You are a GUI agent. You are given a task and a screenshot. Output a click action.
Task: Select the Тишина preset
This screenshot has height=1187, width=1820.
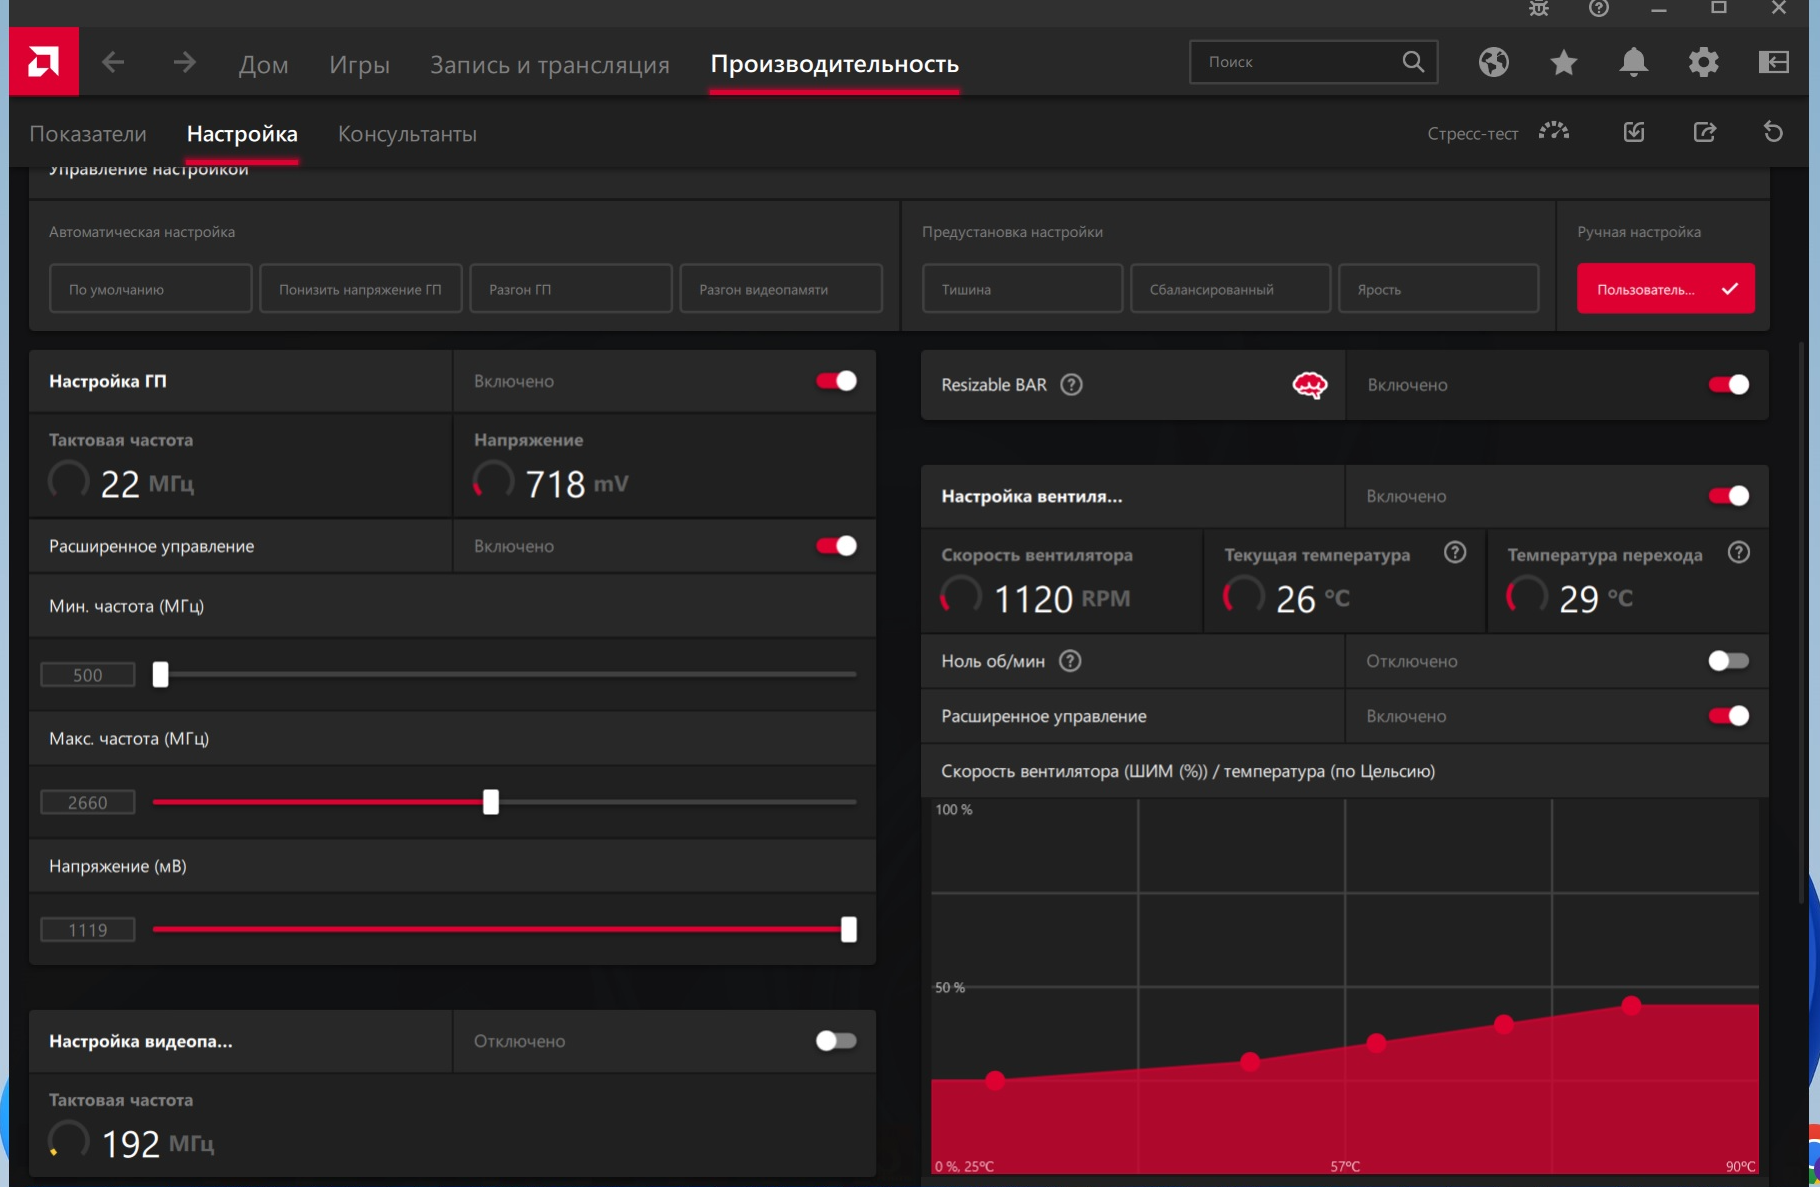pos(1022,289)
